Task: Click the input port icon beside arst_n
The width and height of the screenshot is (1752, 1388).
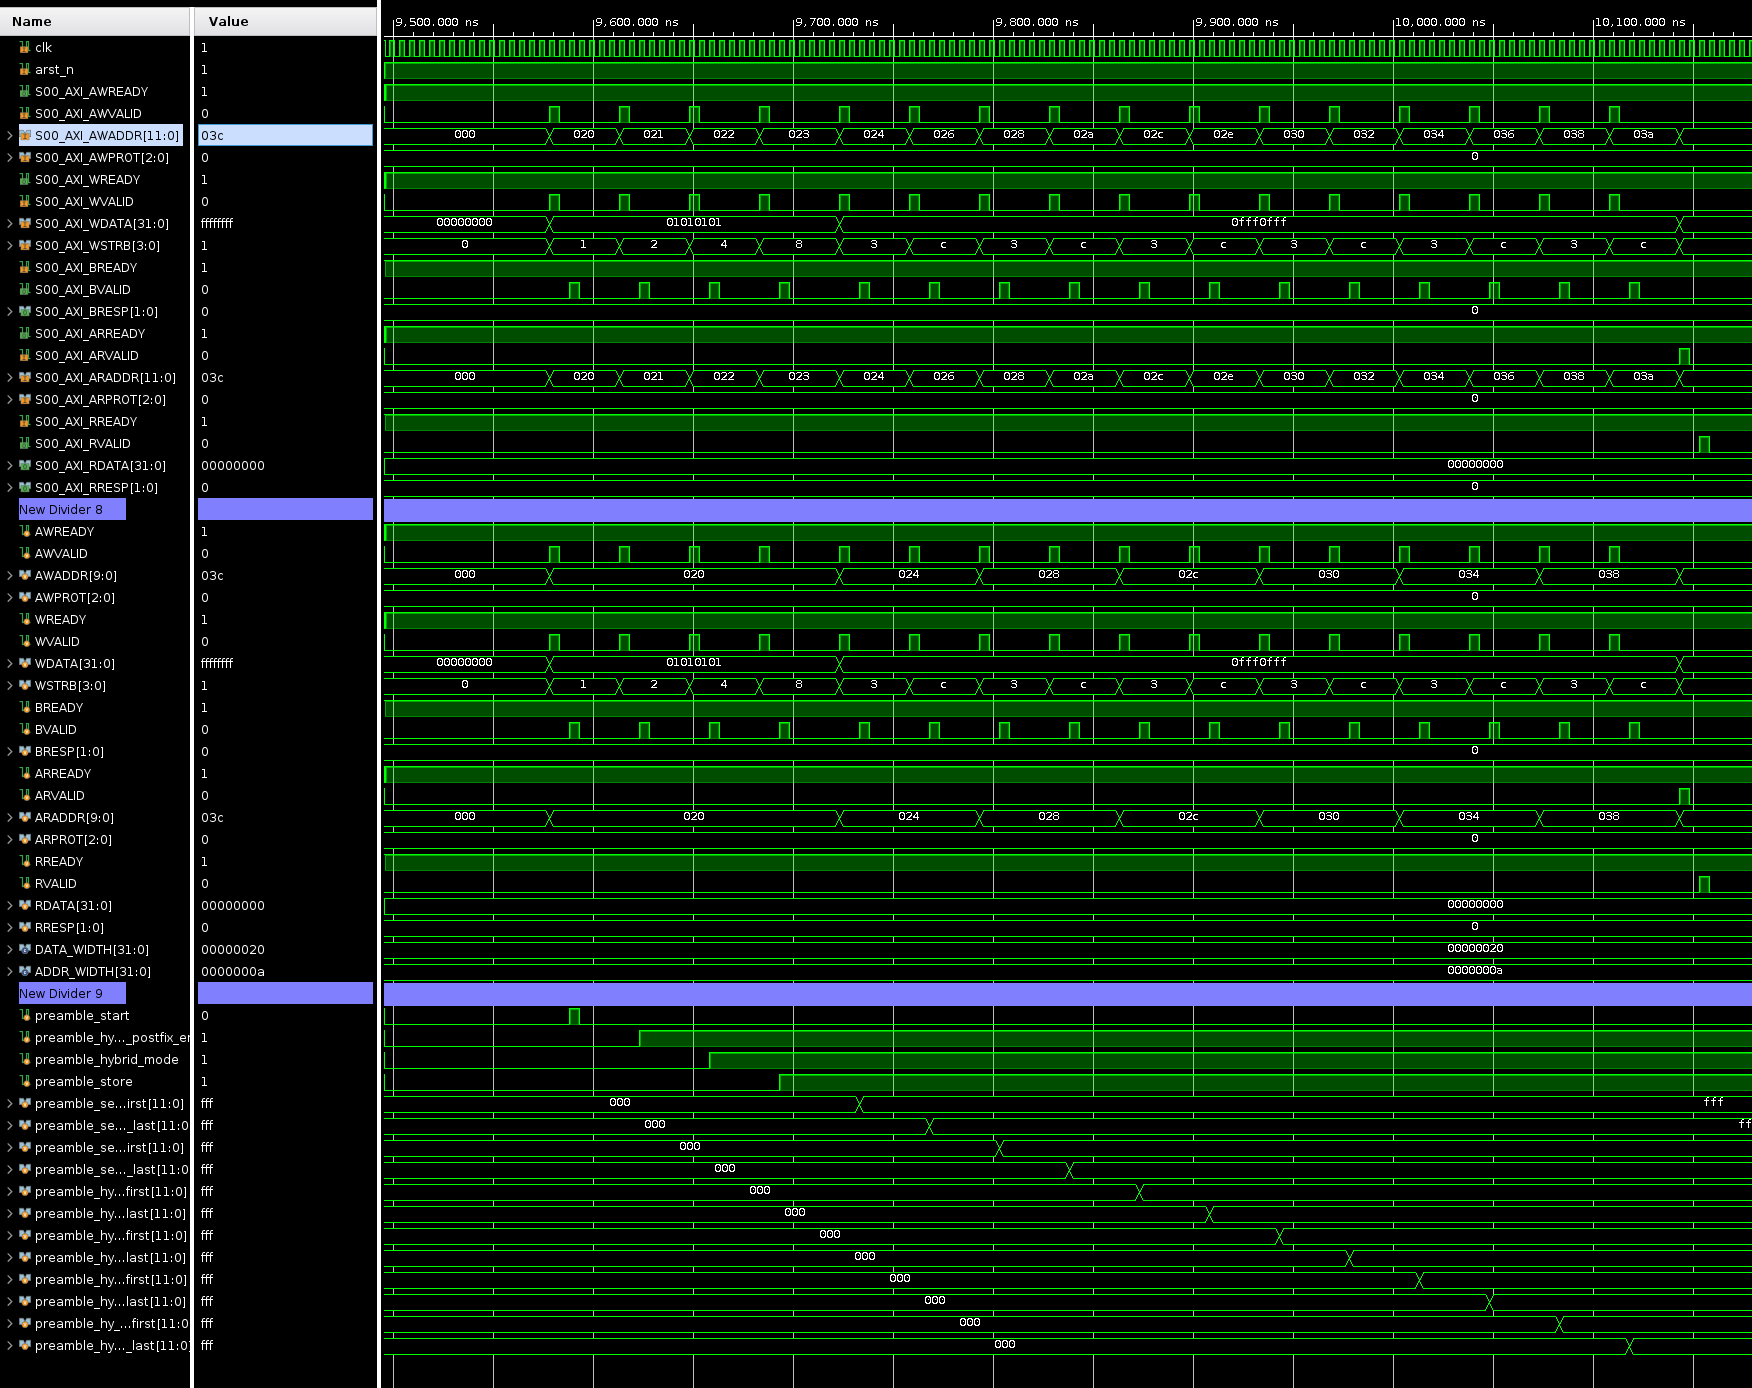Action: (x=24, y=69)
